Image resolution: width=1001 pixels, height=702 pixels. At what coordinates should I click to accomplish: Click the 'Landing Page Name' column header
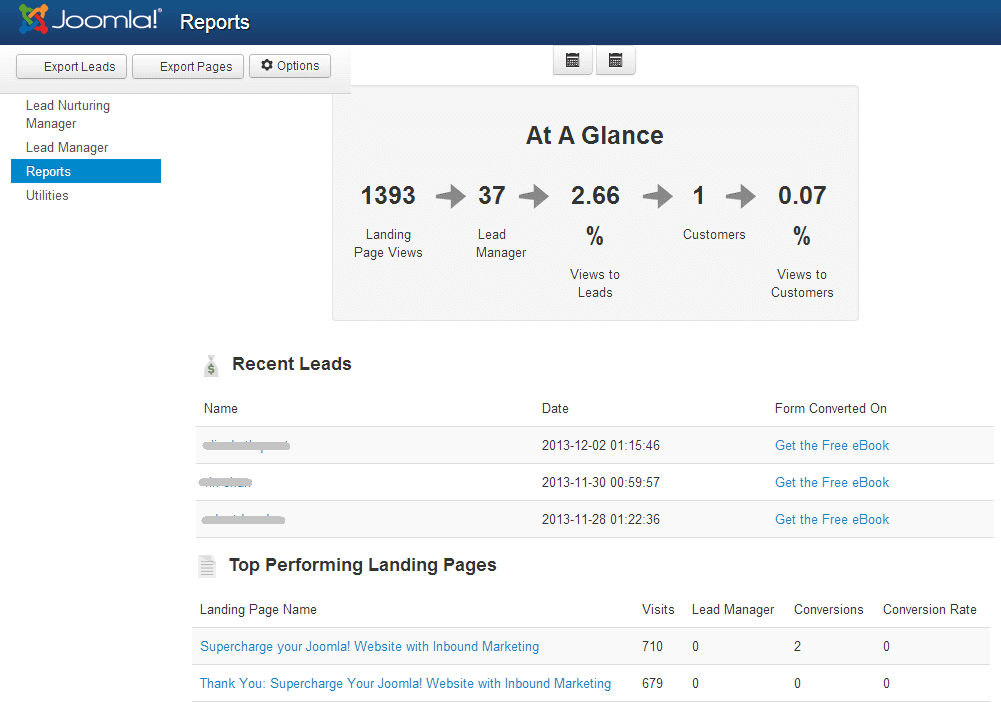tap(258, 609)
